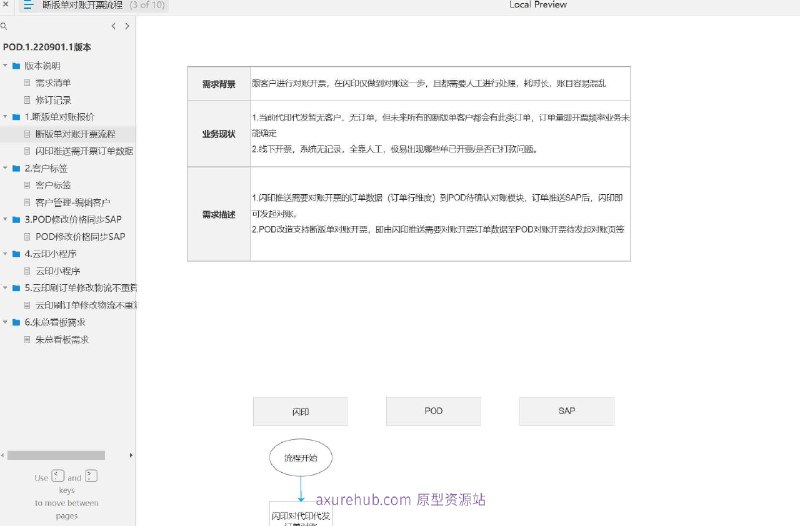
Task: Click the Local Preview title text
Action: coord(538,5)
